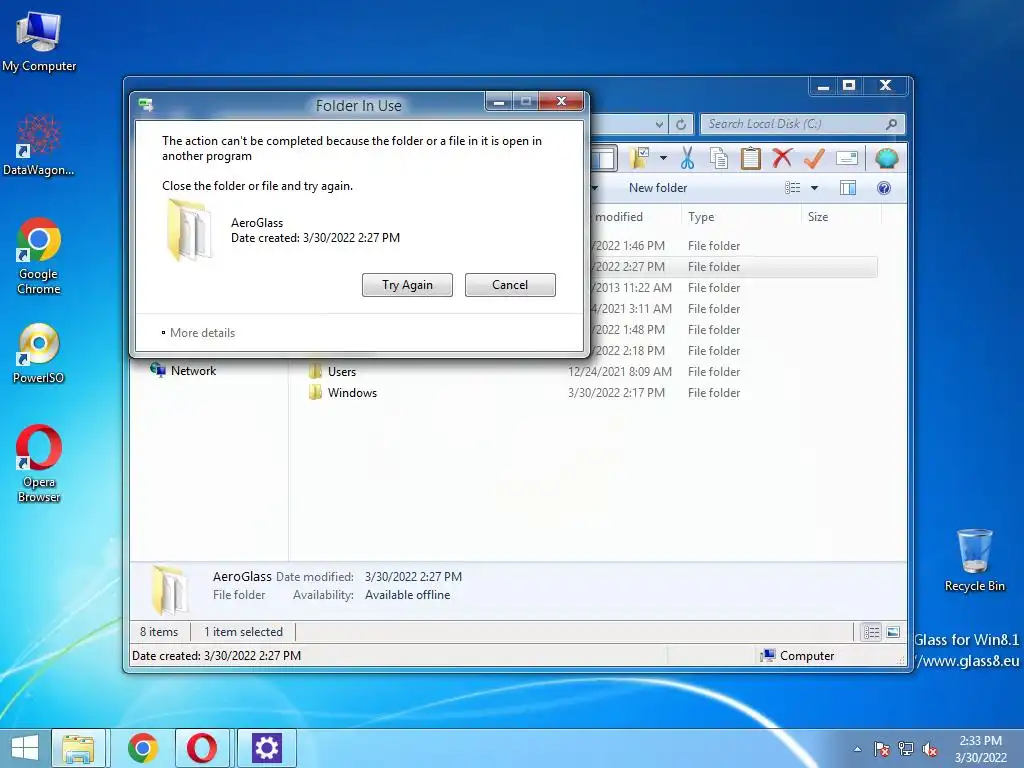The width and height of the screenshot is (1024, 768).
Task: Click the Computer label in status bar
Action: point(807,656)
